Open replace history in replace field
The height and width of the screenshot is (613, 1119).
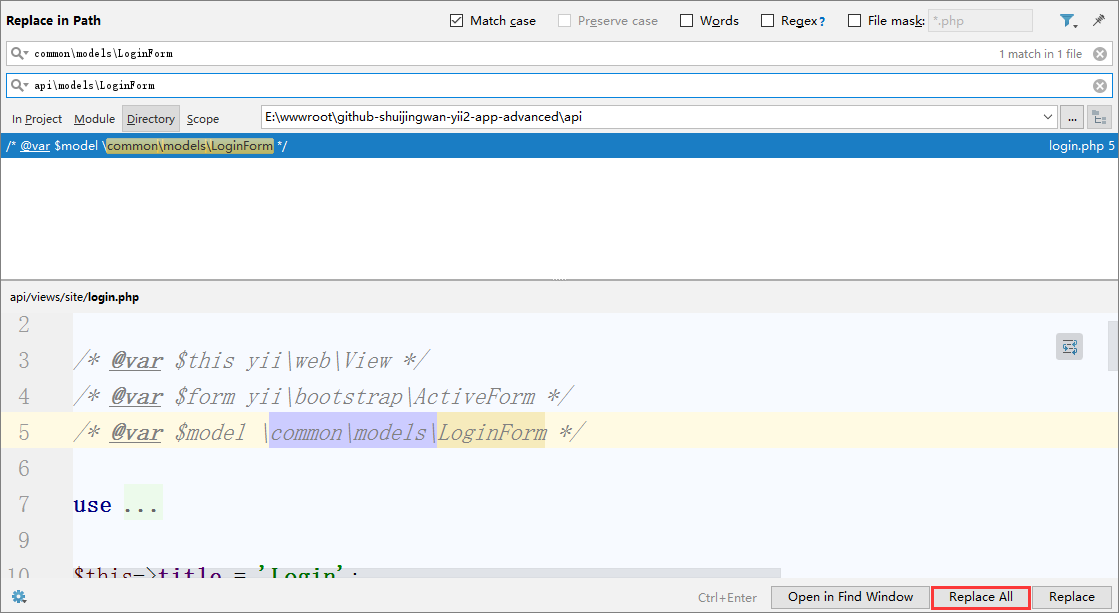[x=20, y=86]
